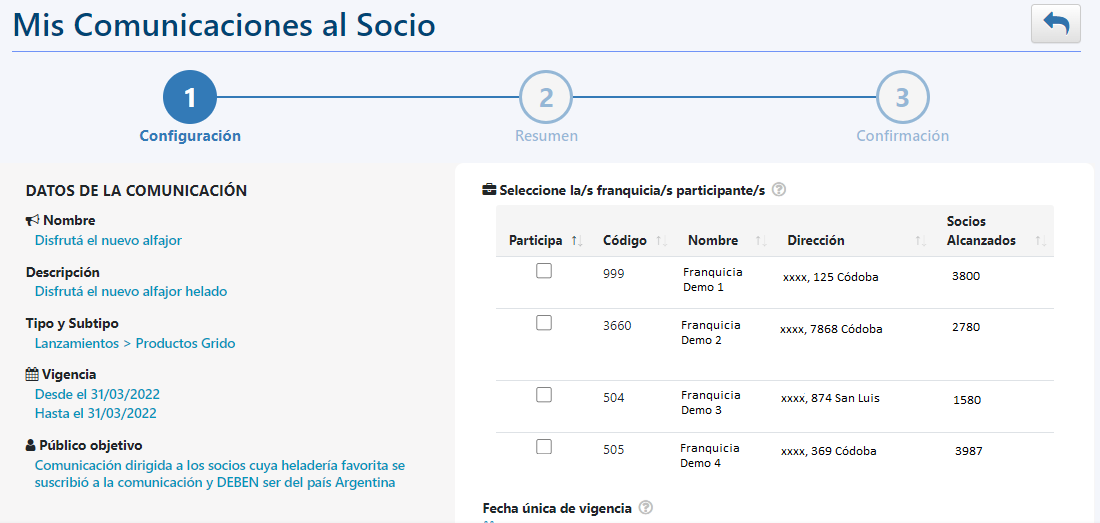The image size is (1100, 523).
Task: Check Participa box for Franquicia Demo 1
Action: (544, 271)
